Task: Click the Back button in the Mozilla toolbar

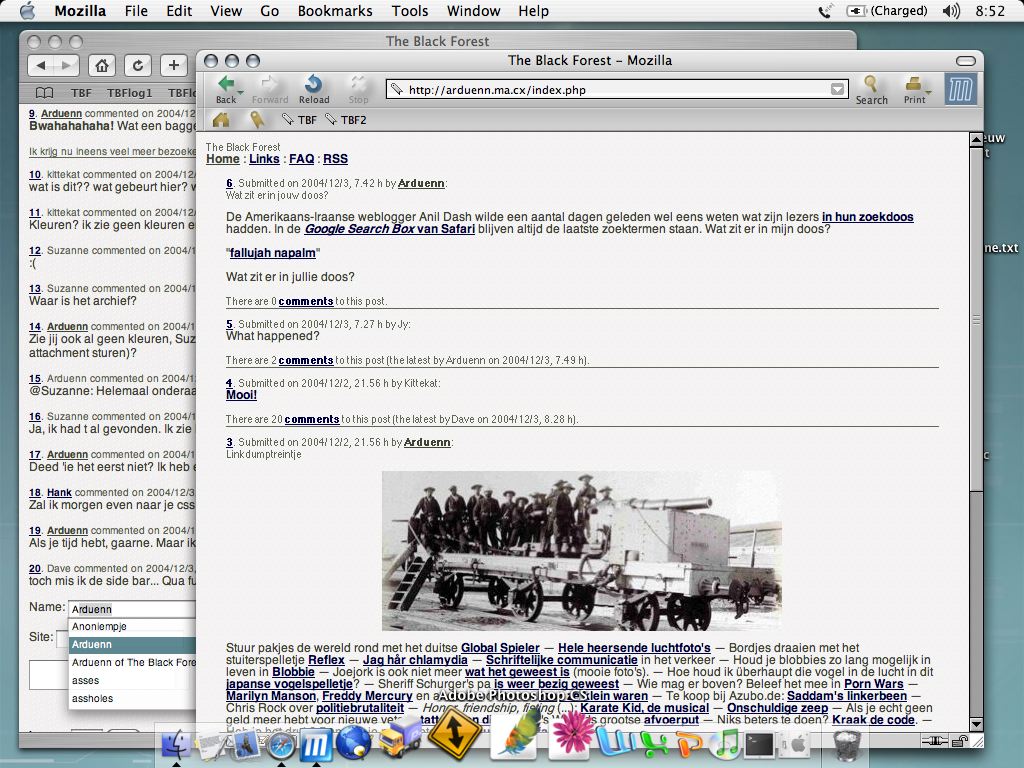Action: [x=225, y=89]
